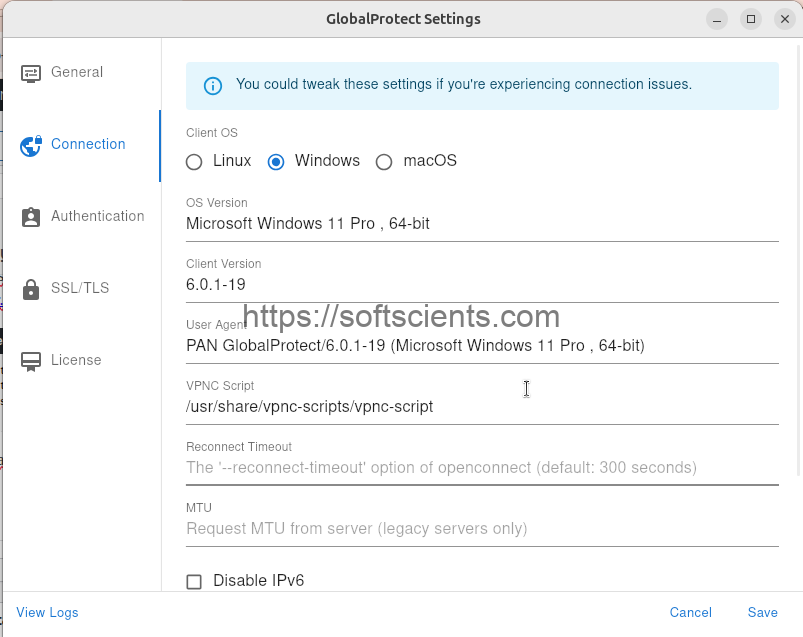Open General settings via its icon

click(x=31, y=73)
